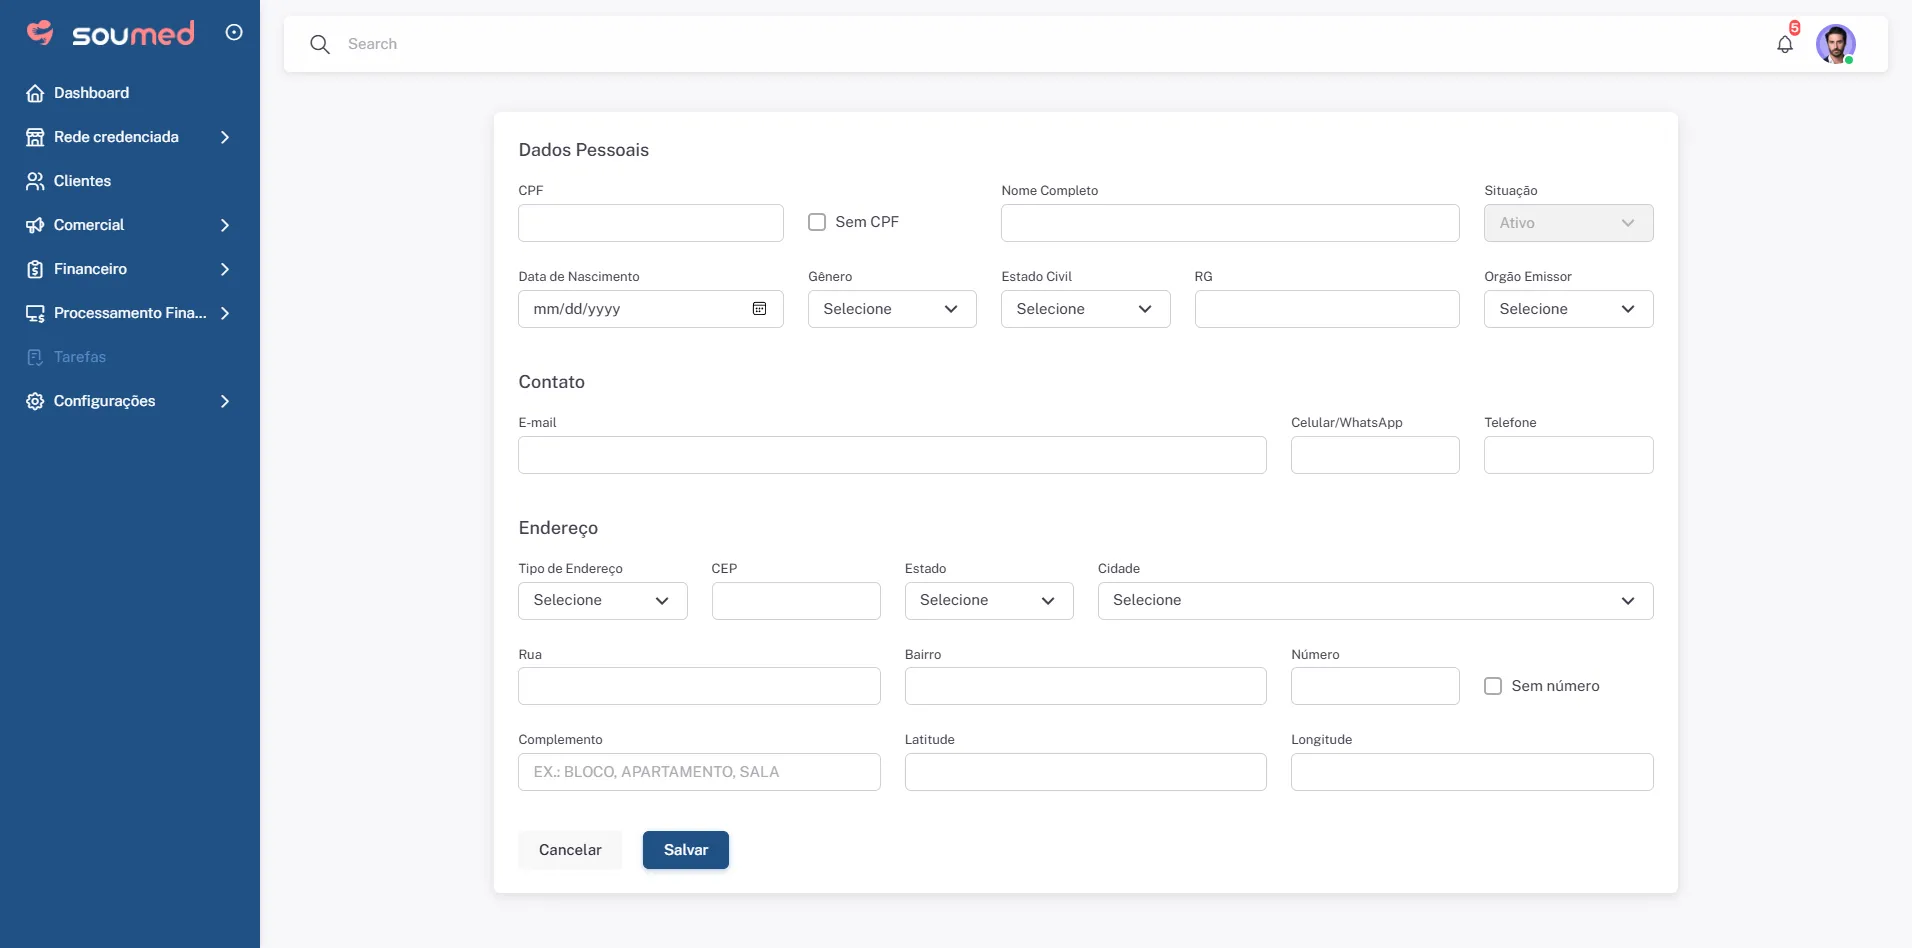The height and width of the screenshot is (948, 1912).
Task: Click the Cancelar button
Action: tap(570, 850)
